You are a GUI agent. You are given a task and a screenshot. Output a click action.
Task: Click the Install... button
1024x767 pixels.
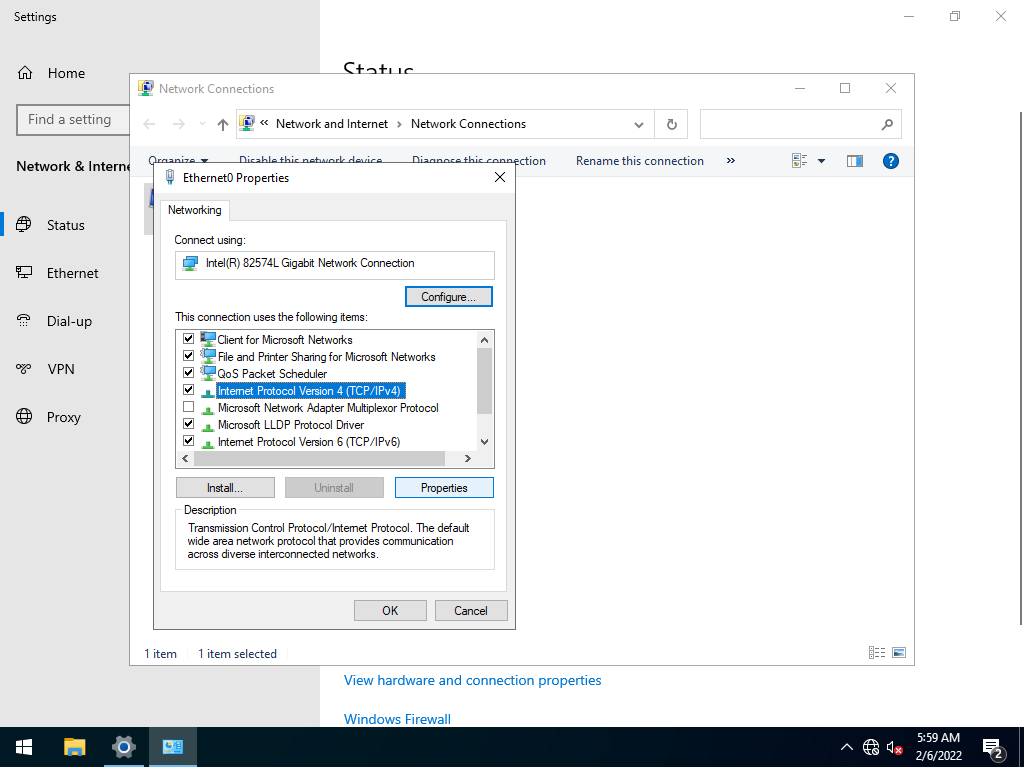[x=225, y=488]
